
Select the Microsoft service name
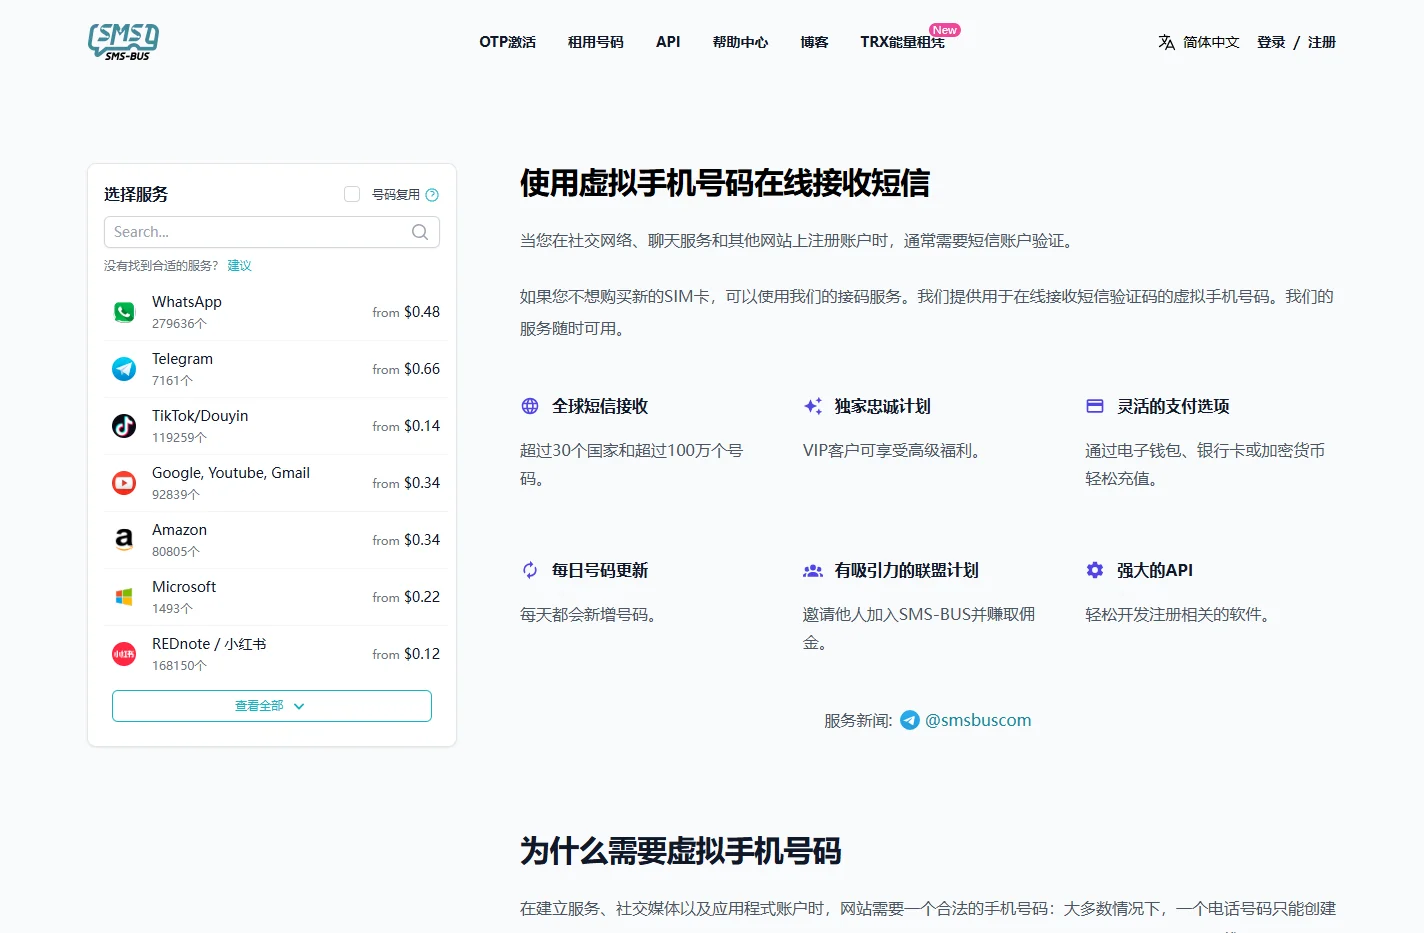coord(184,587)
